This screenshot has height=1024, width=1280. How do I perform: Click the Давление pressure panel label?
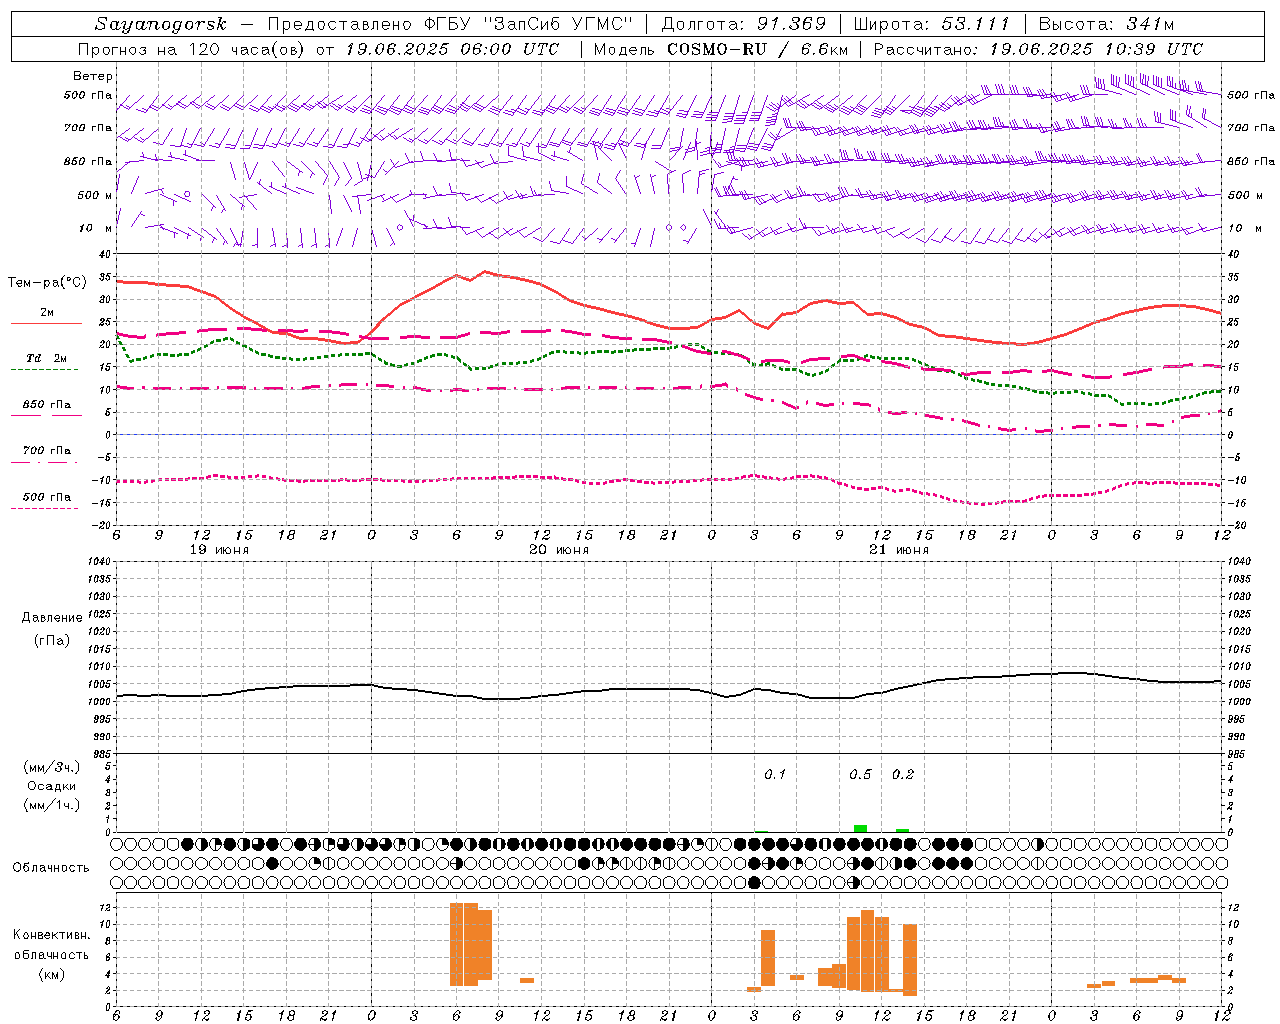52,618
